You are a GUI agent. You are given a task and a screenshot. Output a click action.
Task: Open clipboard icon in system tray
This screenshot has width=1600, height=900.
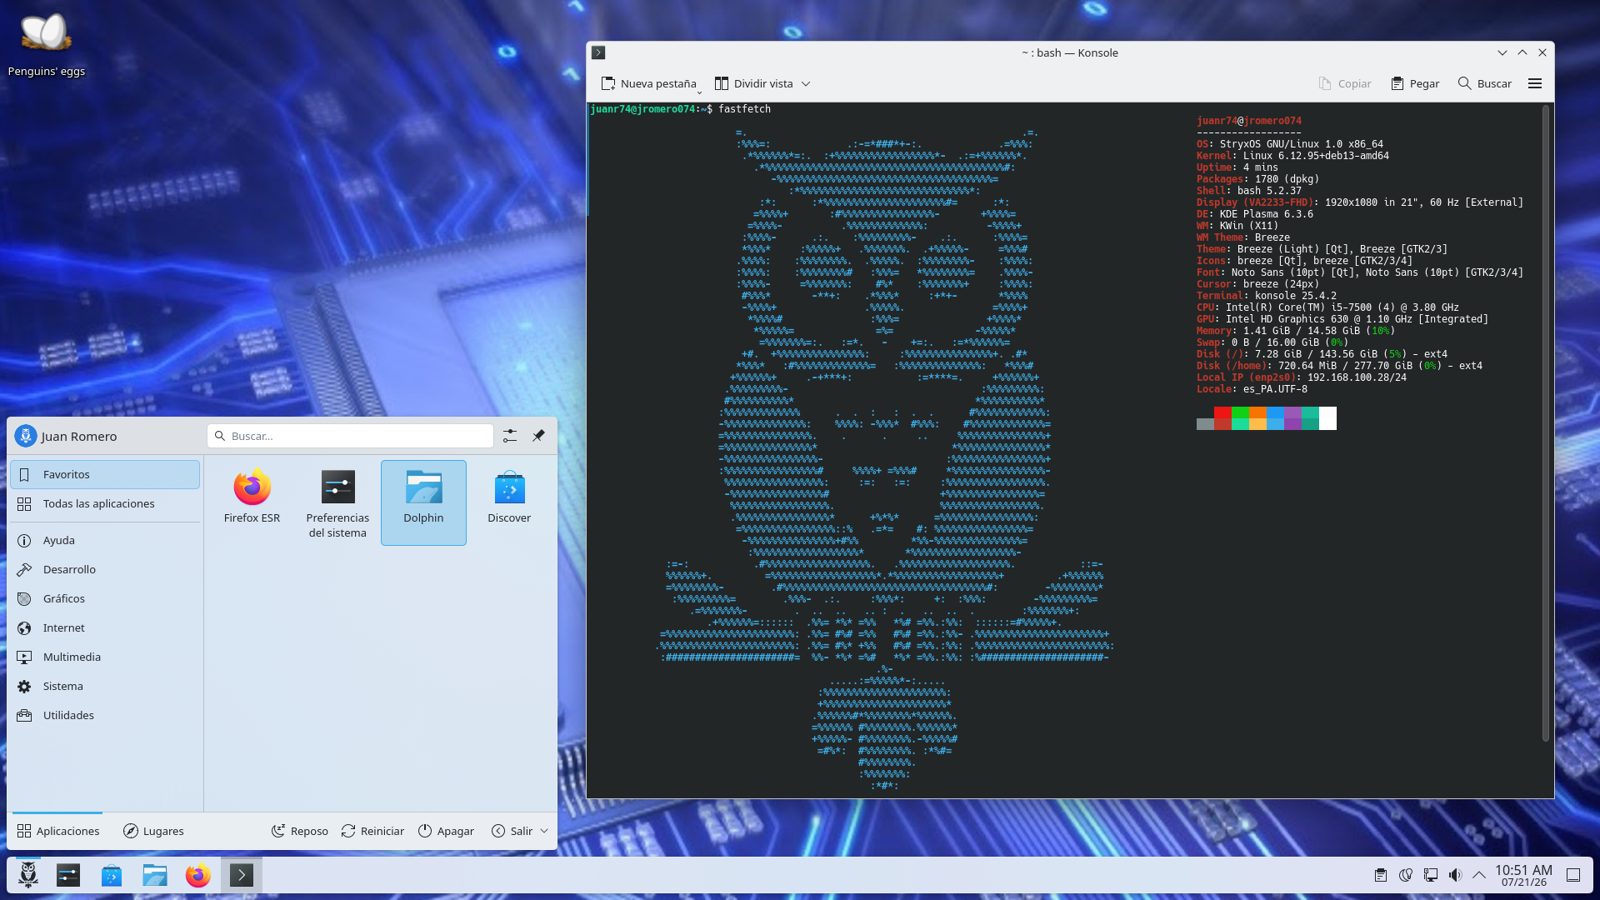tap(1380, 875)
